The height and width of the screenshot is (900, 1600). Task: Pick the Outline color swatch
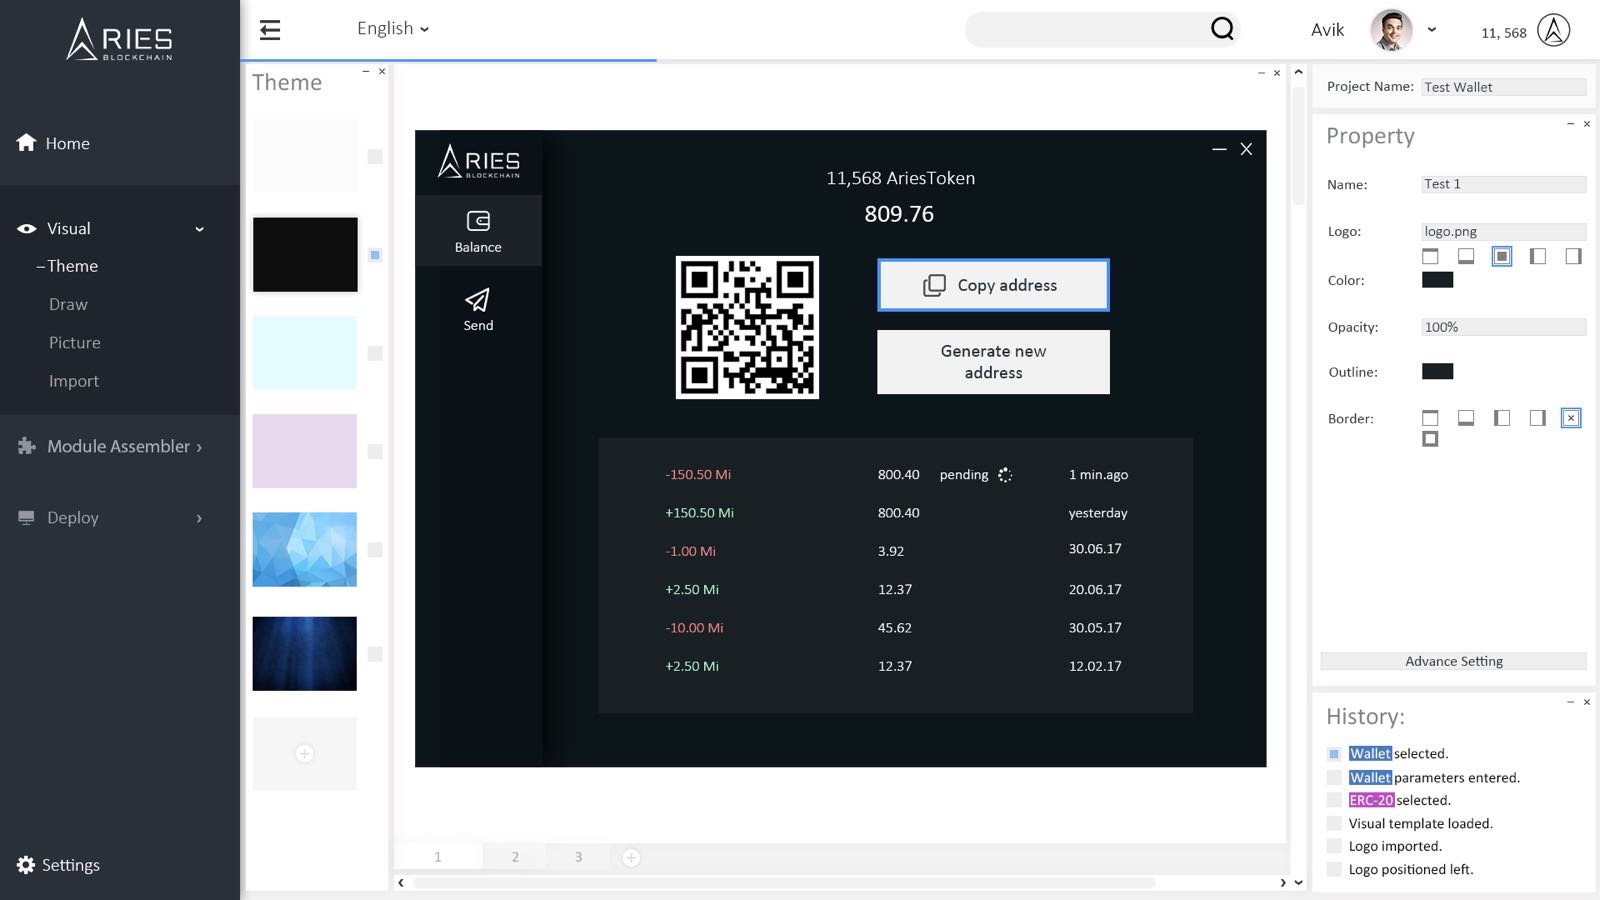1437,372
